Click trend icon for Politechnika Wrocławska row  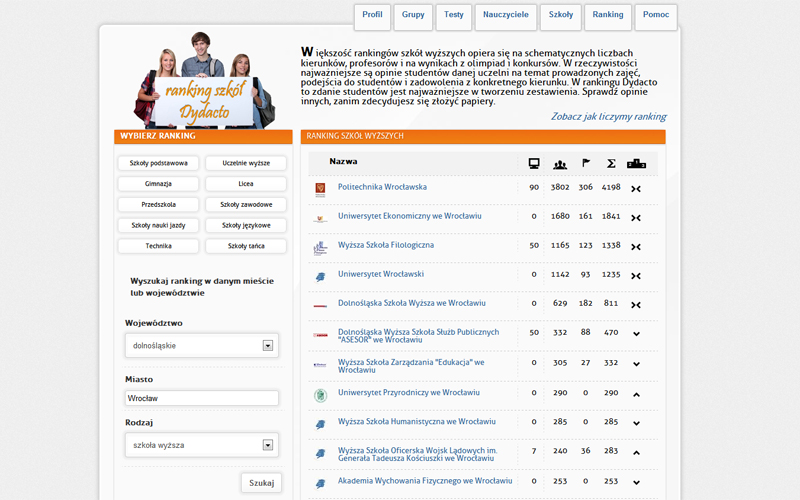point(636,189)
